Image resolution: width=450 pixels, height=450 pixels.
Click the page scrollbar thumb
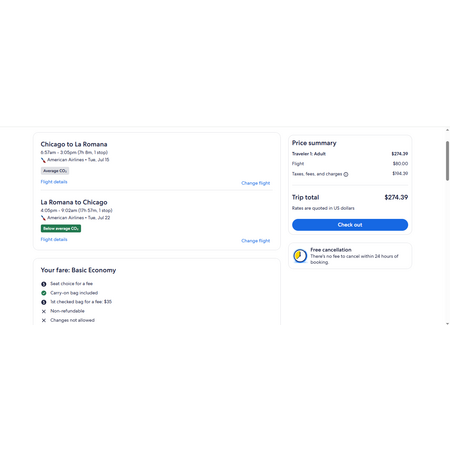coord(447,161)
